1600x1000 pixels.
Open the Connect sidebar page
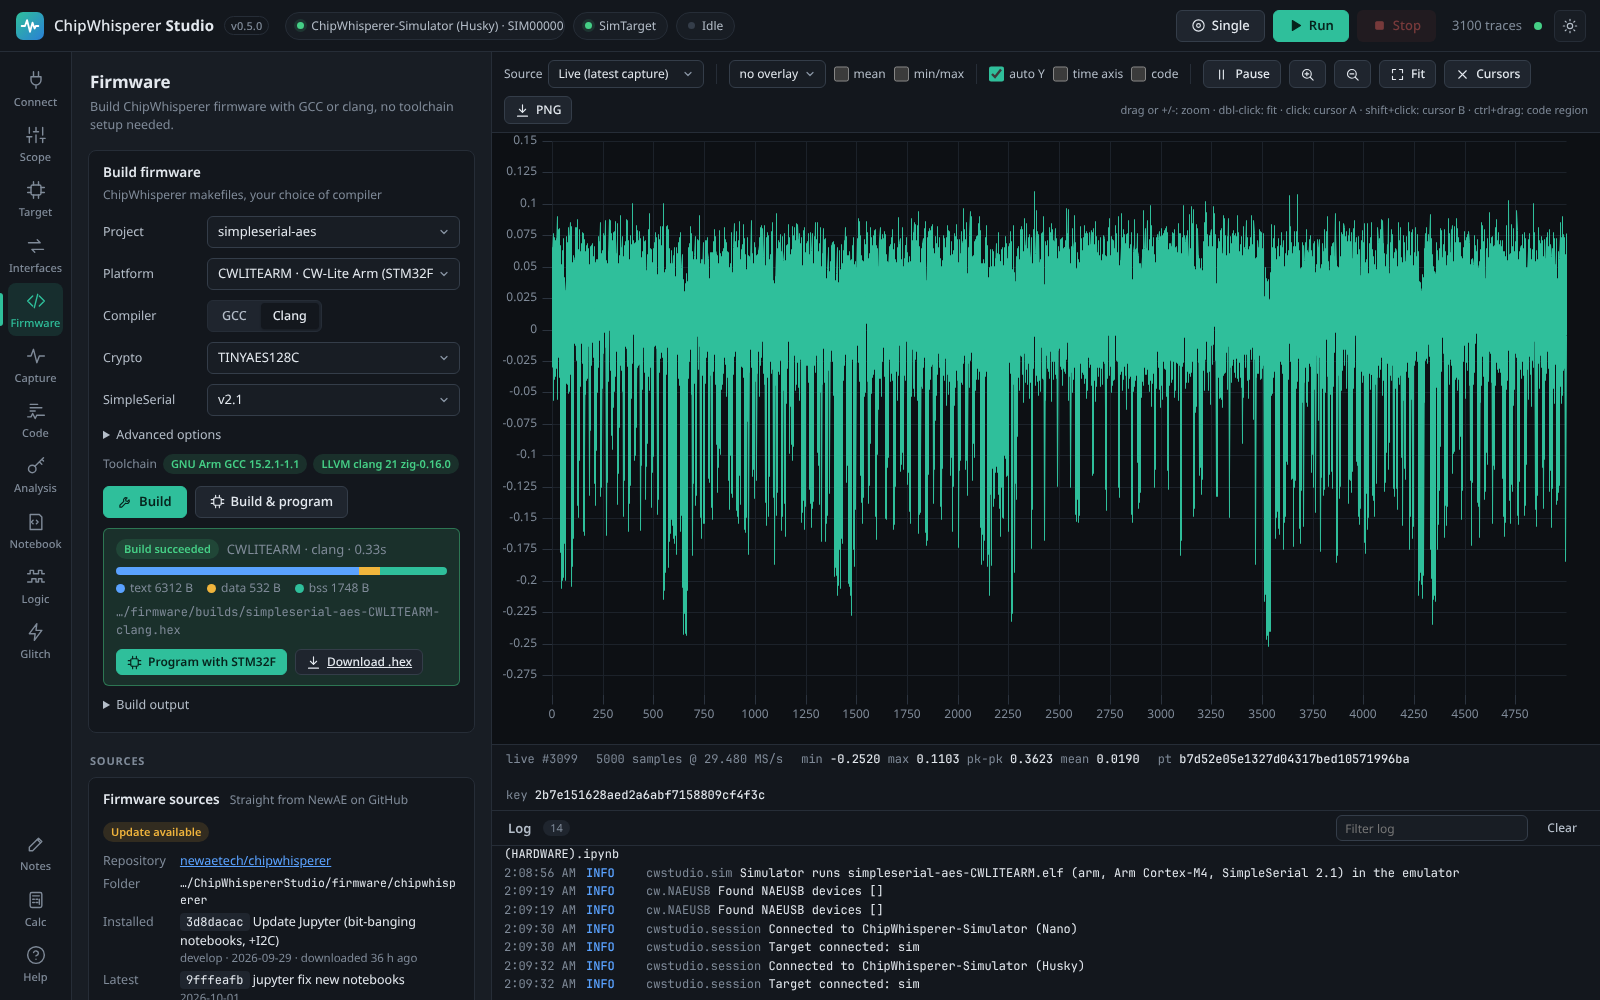pyautogui.click(x=35, y=89)
